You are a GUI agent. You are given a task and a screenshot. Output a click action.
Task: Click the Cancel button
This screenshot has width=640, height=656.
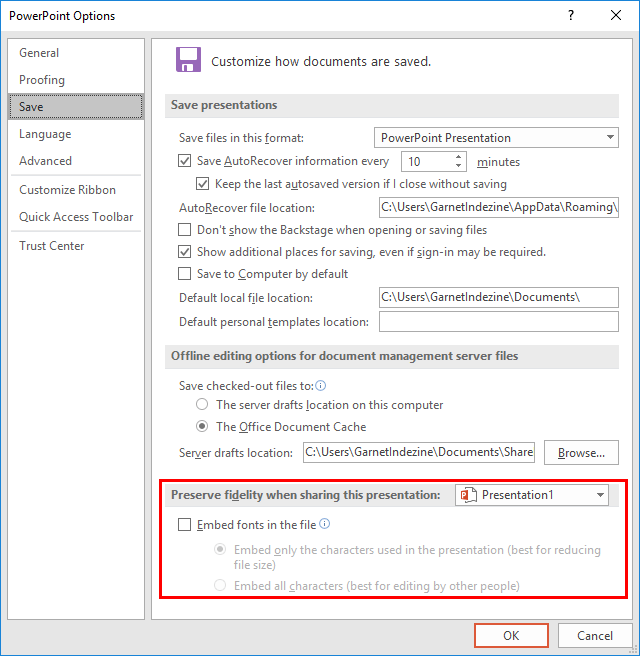[595, 636]
